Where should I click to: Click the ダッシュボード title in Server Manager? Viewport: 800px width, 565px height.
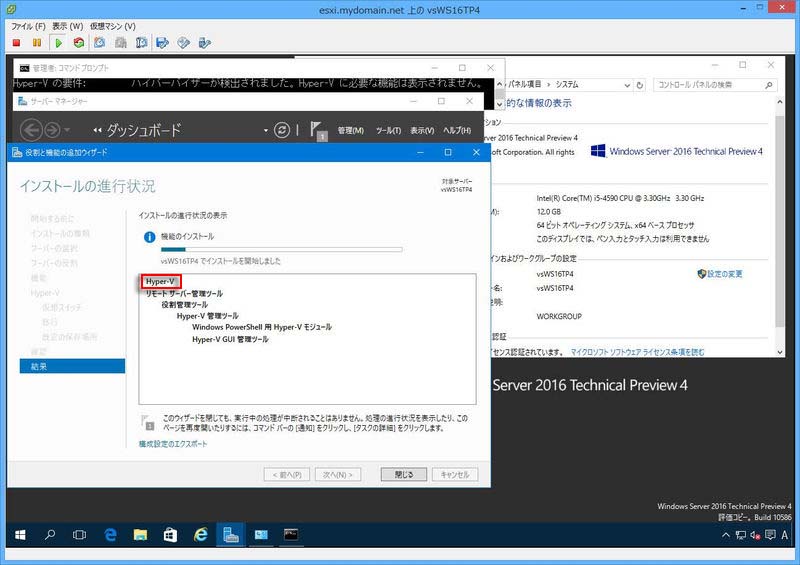(143, 130)
